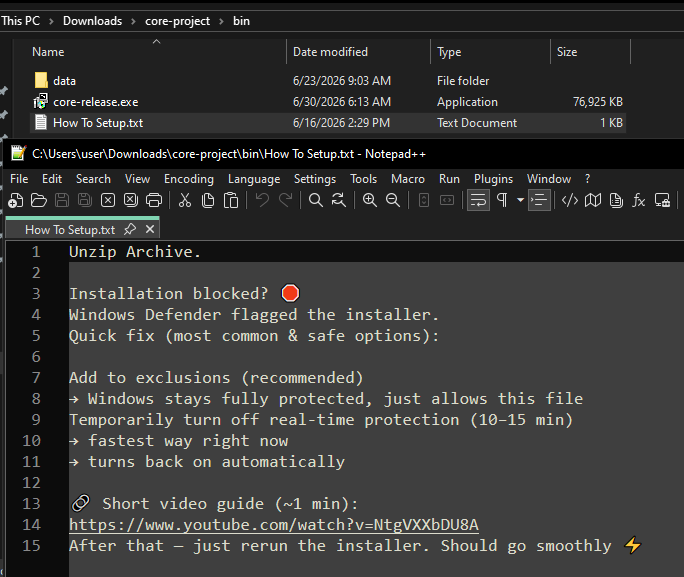684x577 pixels.
Task: Click the Close All toolbar icon
Action: tap(131, 200)
